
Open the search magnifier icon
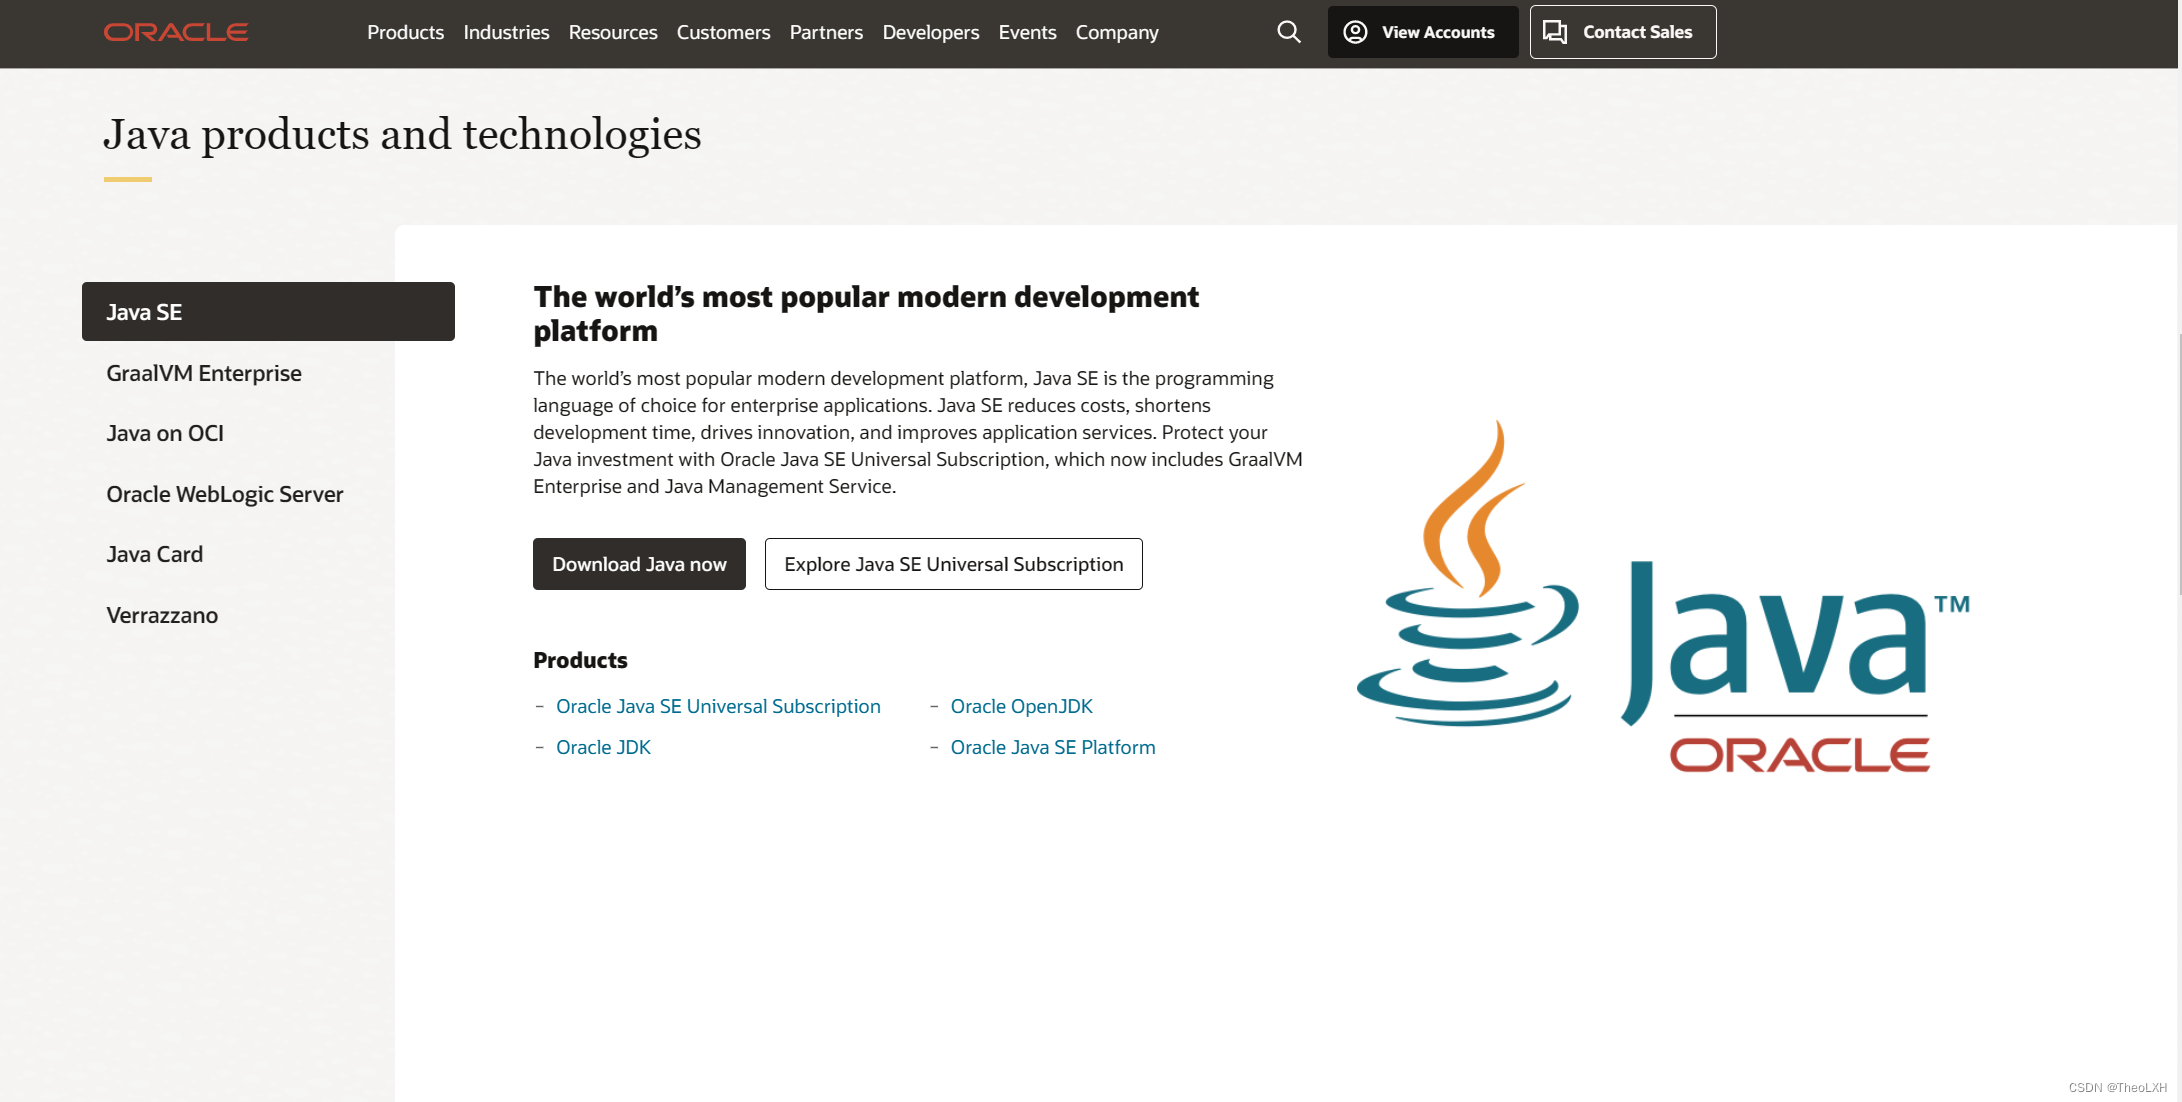pyautogui.click(x=1289, y=32)
